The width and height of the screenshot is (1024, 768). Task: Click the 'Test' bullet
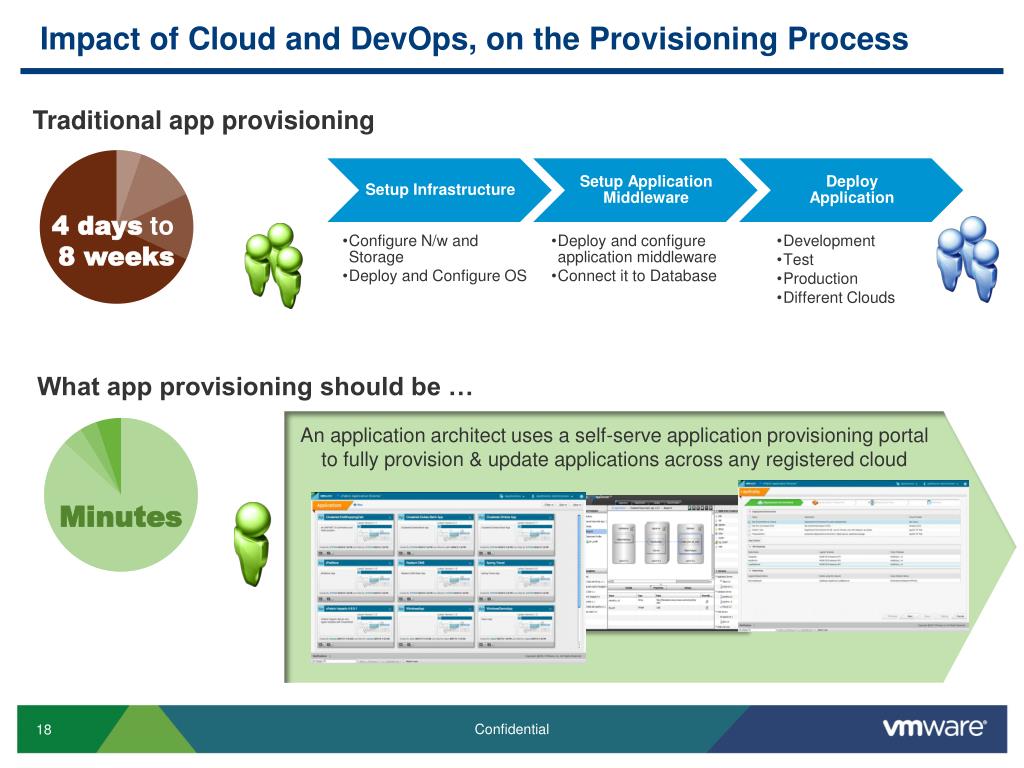(795, 260)
